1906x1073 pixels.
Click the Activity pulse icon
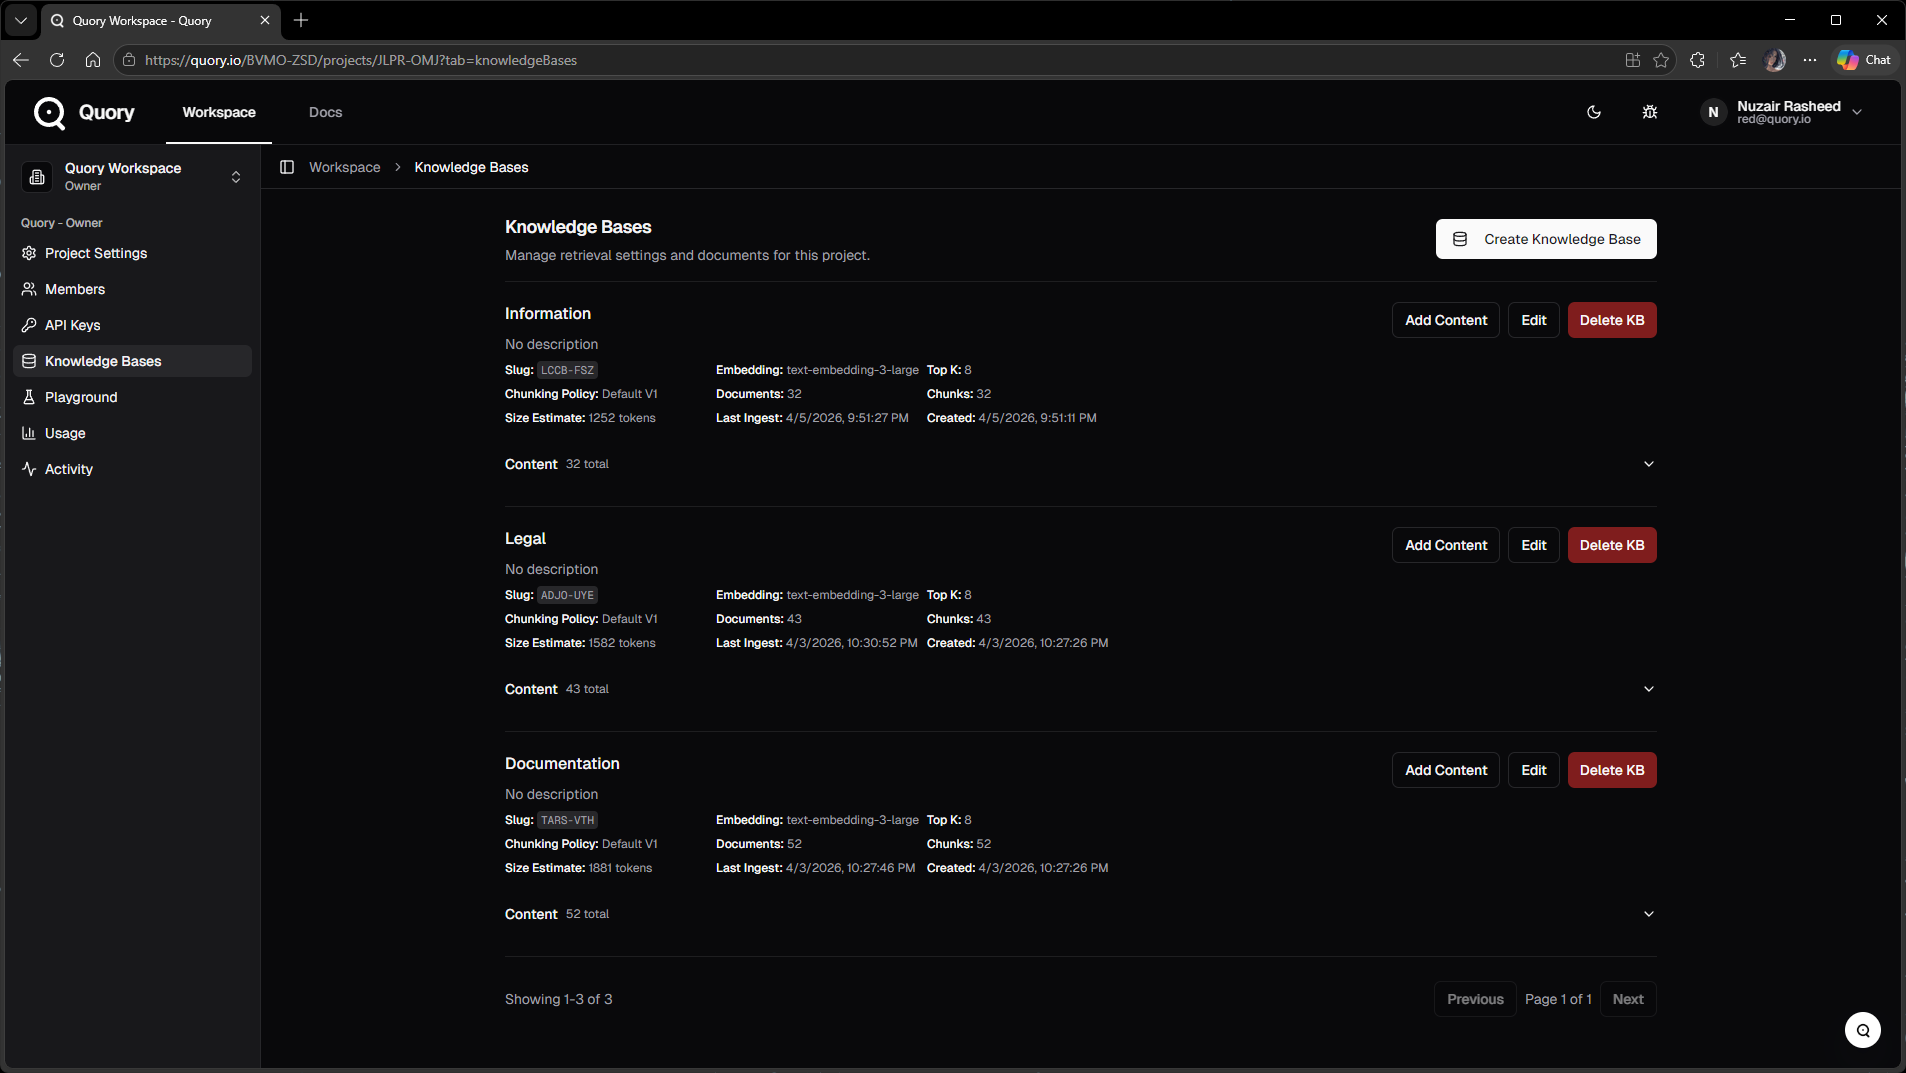click(x=29, y=469)
